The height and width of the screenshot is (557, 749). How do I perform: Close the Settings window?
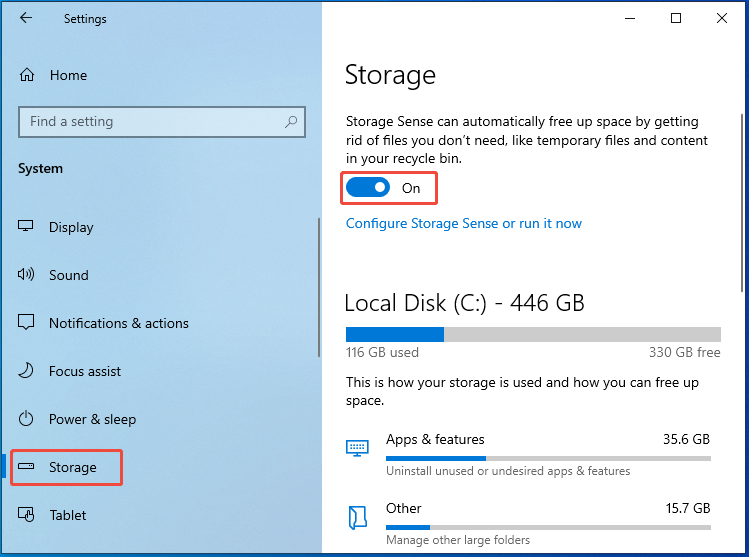coord(722,18)
